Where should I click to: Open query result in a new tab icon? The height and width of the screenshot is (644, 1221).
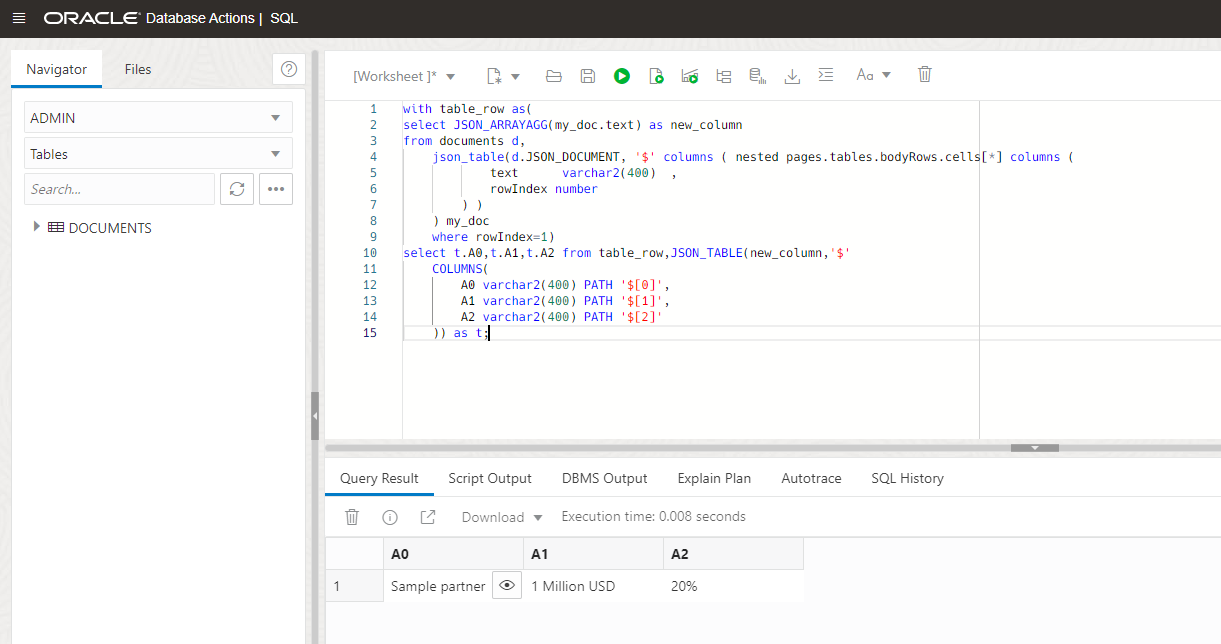pos(427,517)
